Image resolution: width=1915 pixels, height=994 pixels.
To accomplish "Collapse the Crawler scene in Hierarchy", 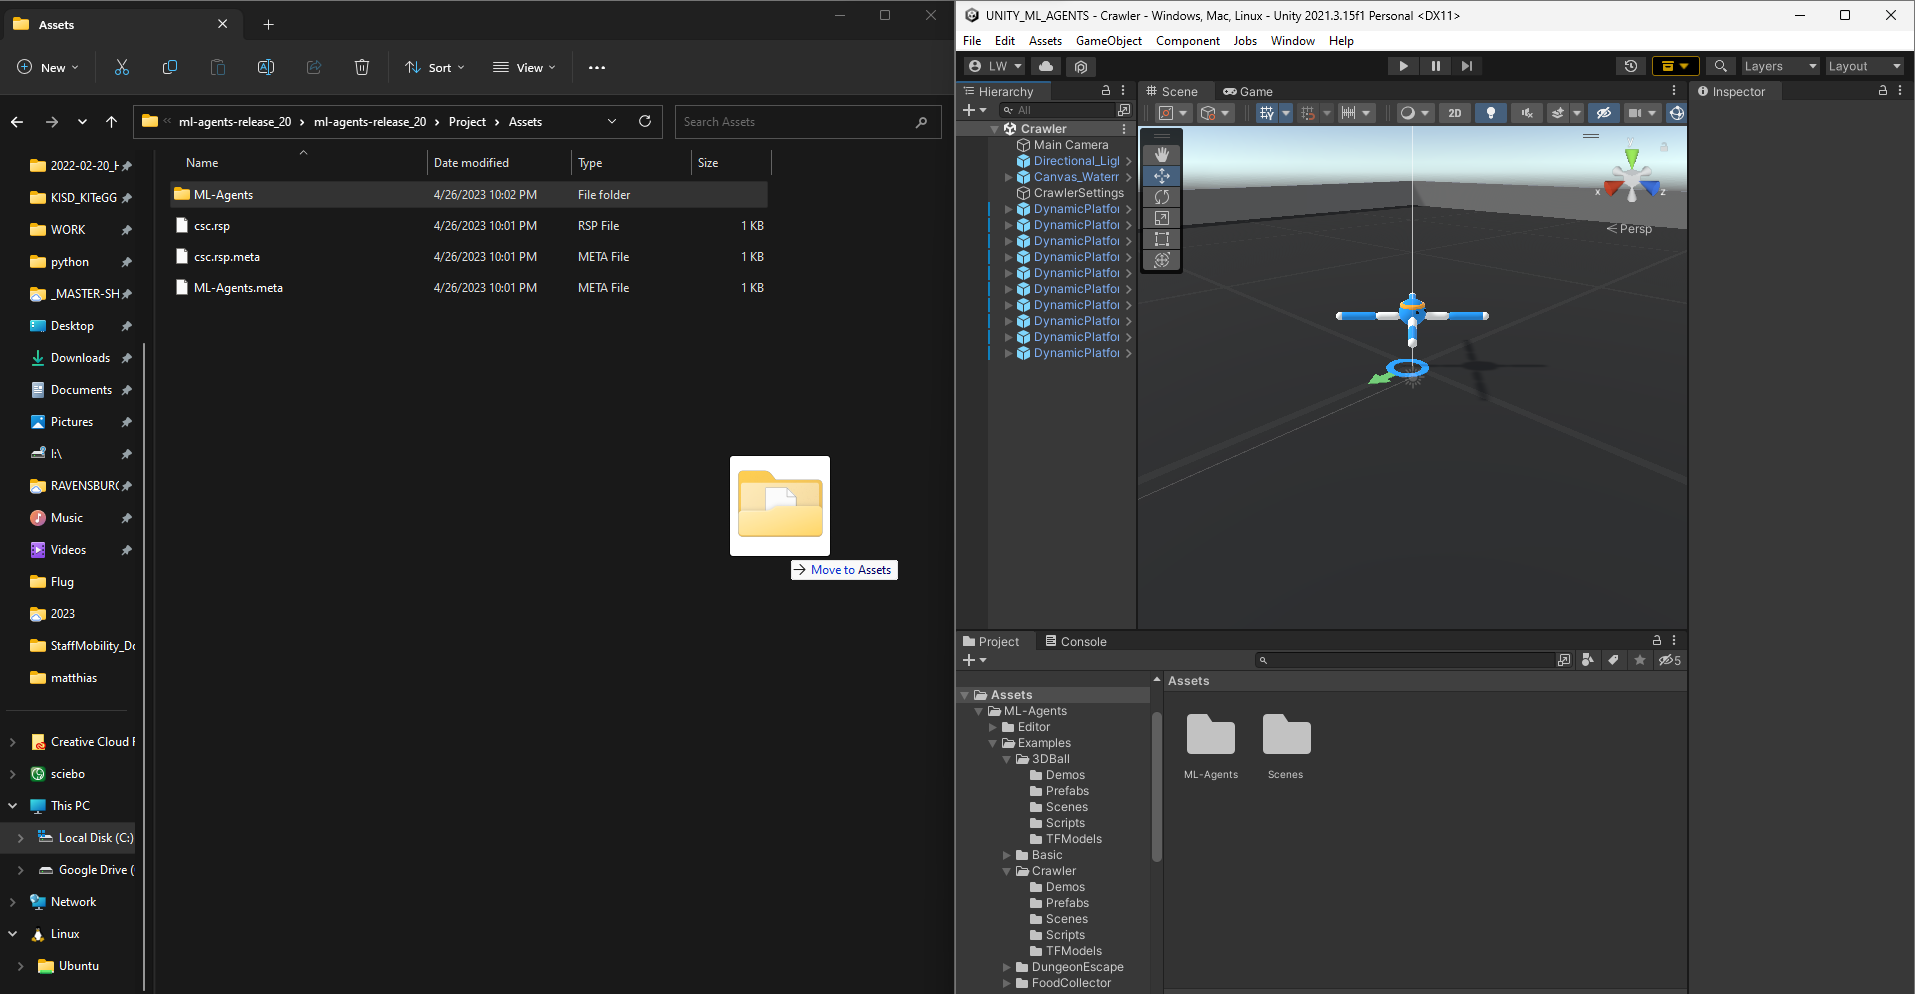I will click(x=994, y=129).
